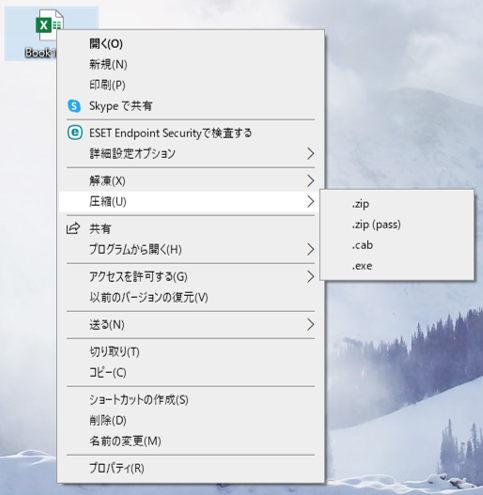Click the Skype icon in context menu
Viewport: 483px width, 495px height.
click(x=74, y=106)
